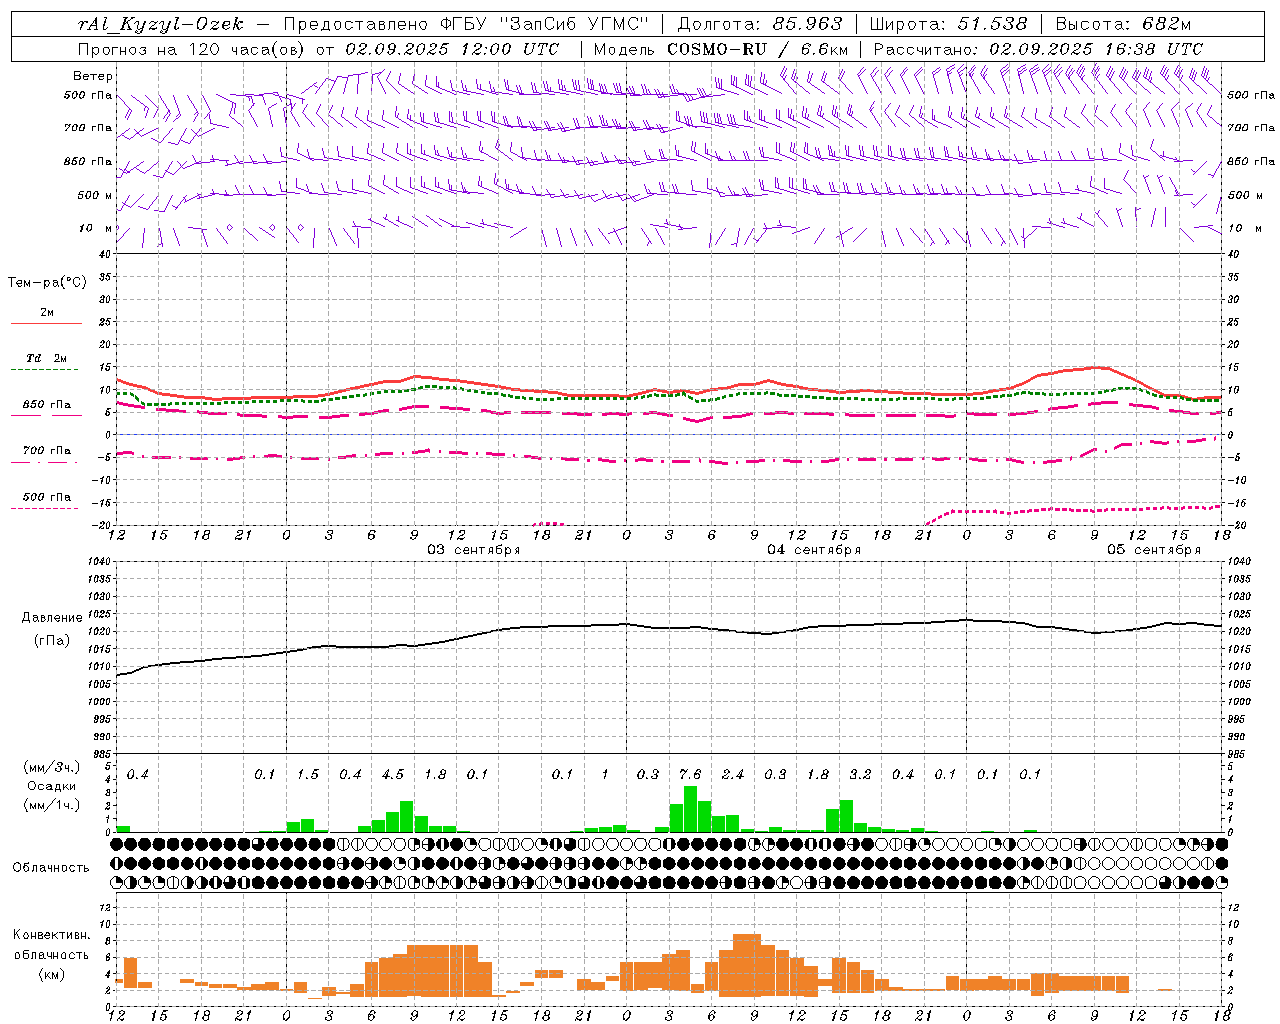Image resolution: width=1280 pixels, height=1024 pixels.
Task: Click the 7.6 precipitation value
Action: coord(690,775)
